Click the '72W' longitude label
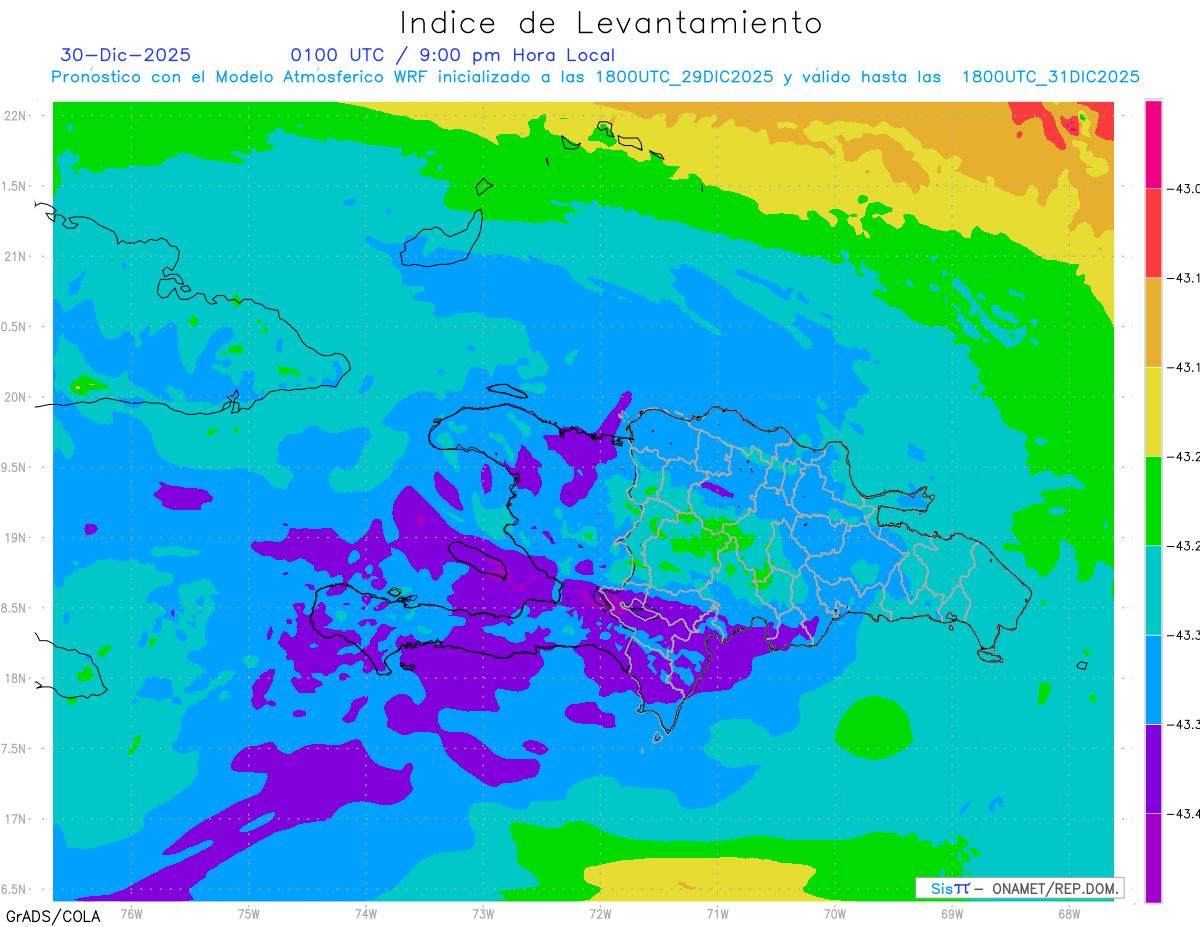The width and height of the screenshot is (1200, 927). tap(600, 913)
